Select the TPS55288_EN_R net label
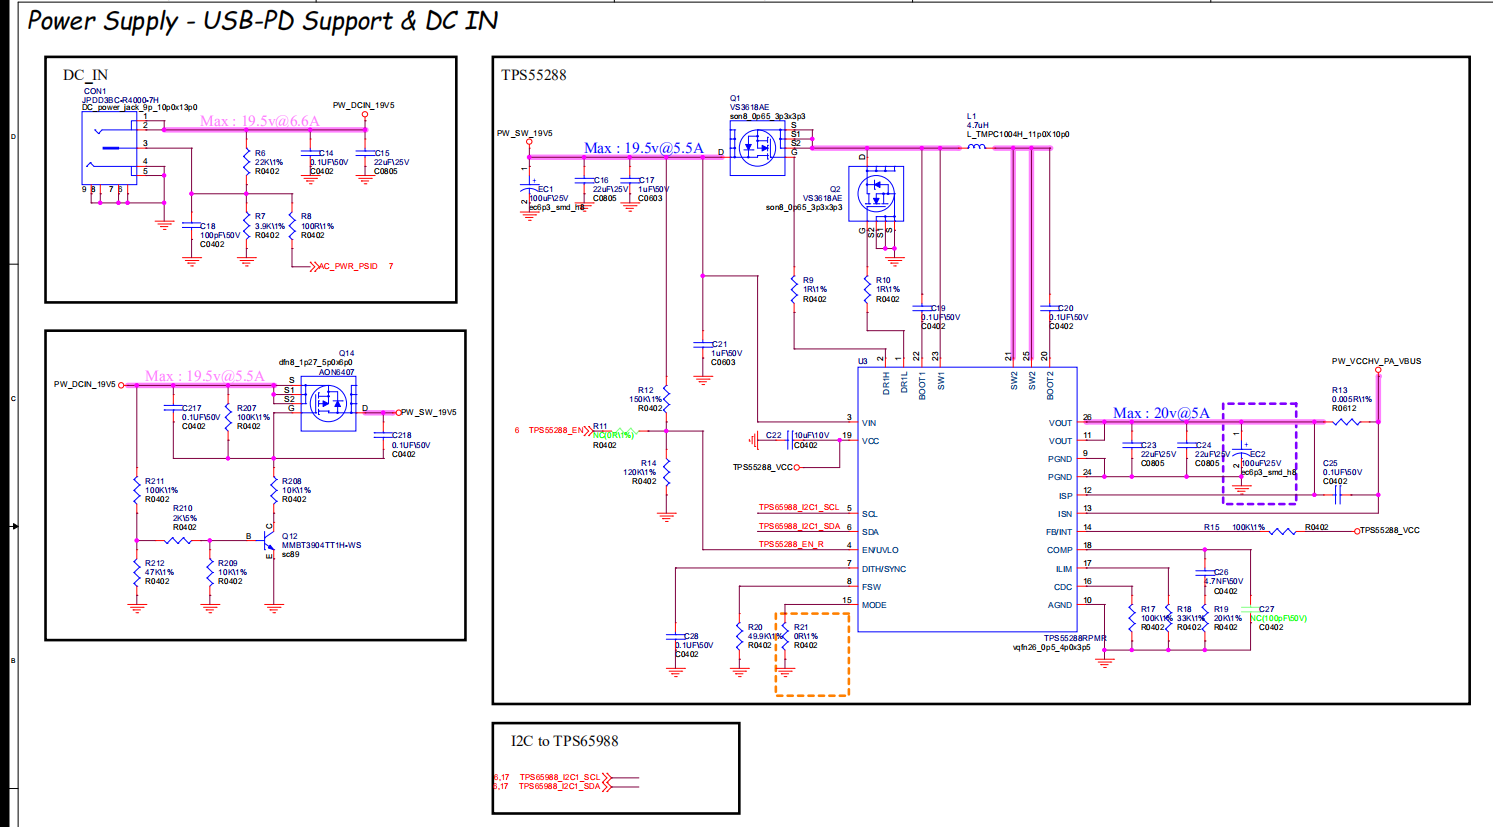The image size is (1493, 827). 791,545
